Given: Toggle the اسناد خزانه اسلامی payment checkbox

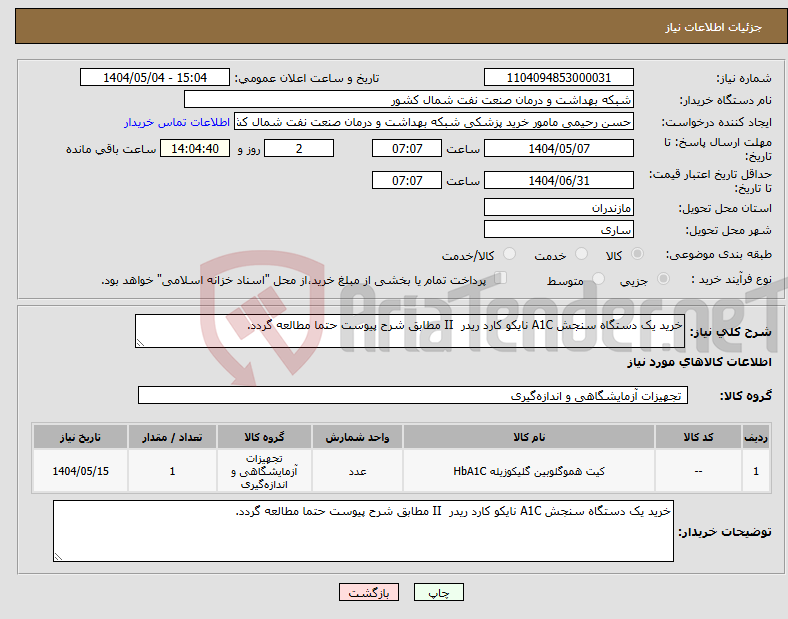Looking at the screenshot, I should pos(501,278).
